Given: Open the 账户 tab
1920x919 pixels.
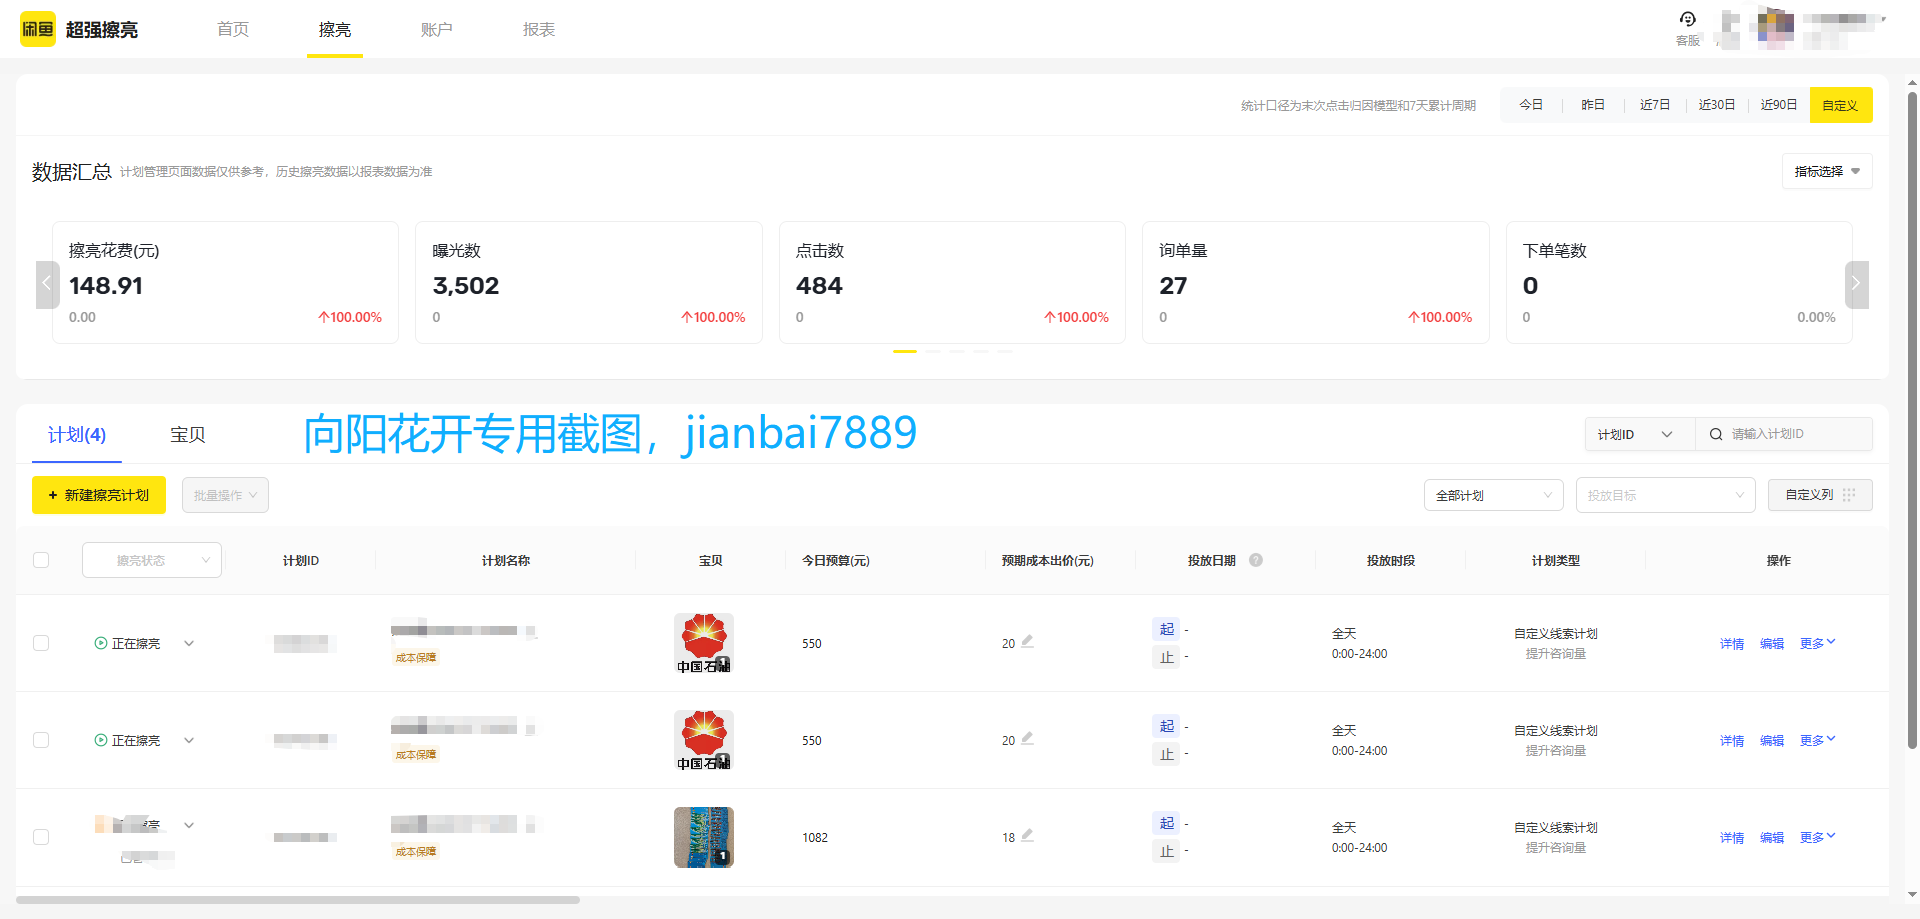Looking at the screenshot, I should click(437, 30).
